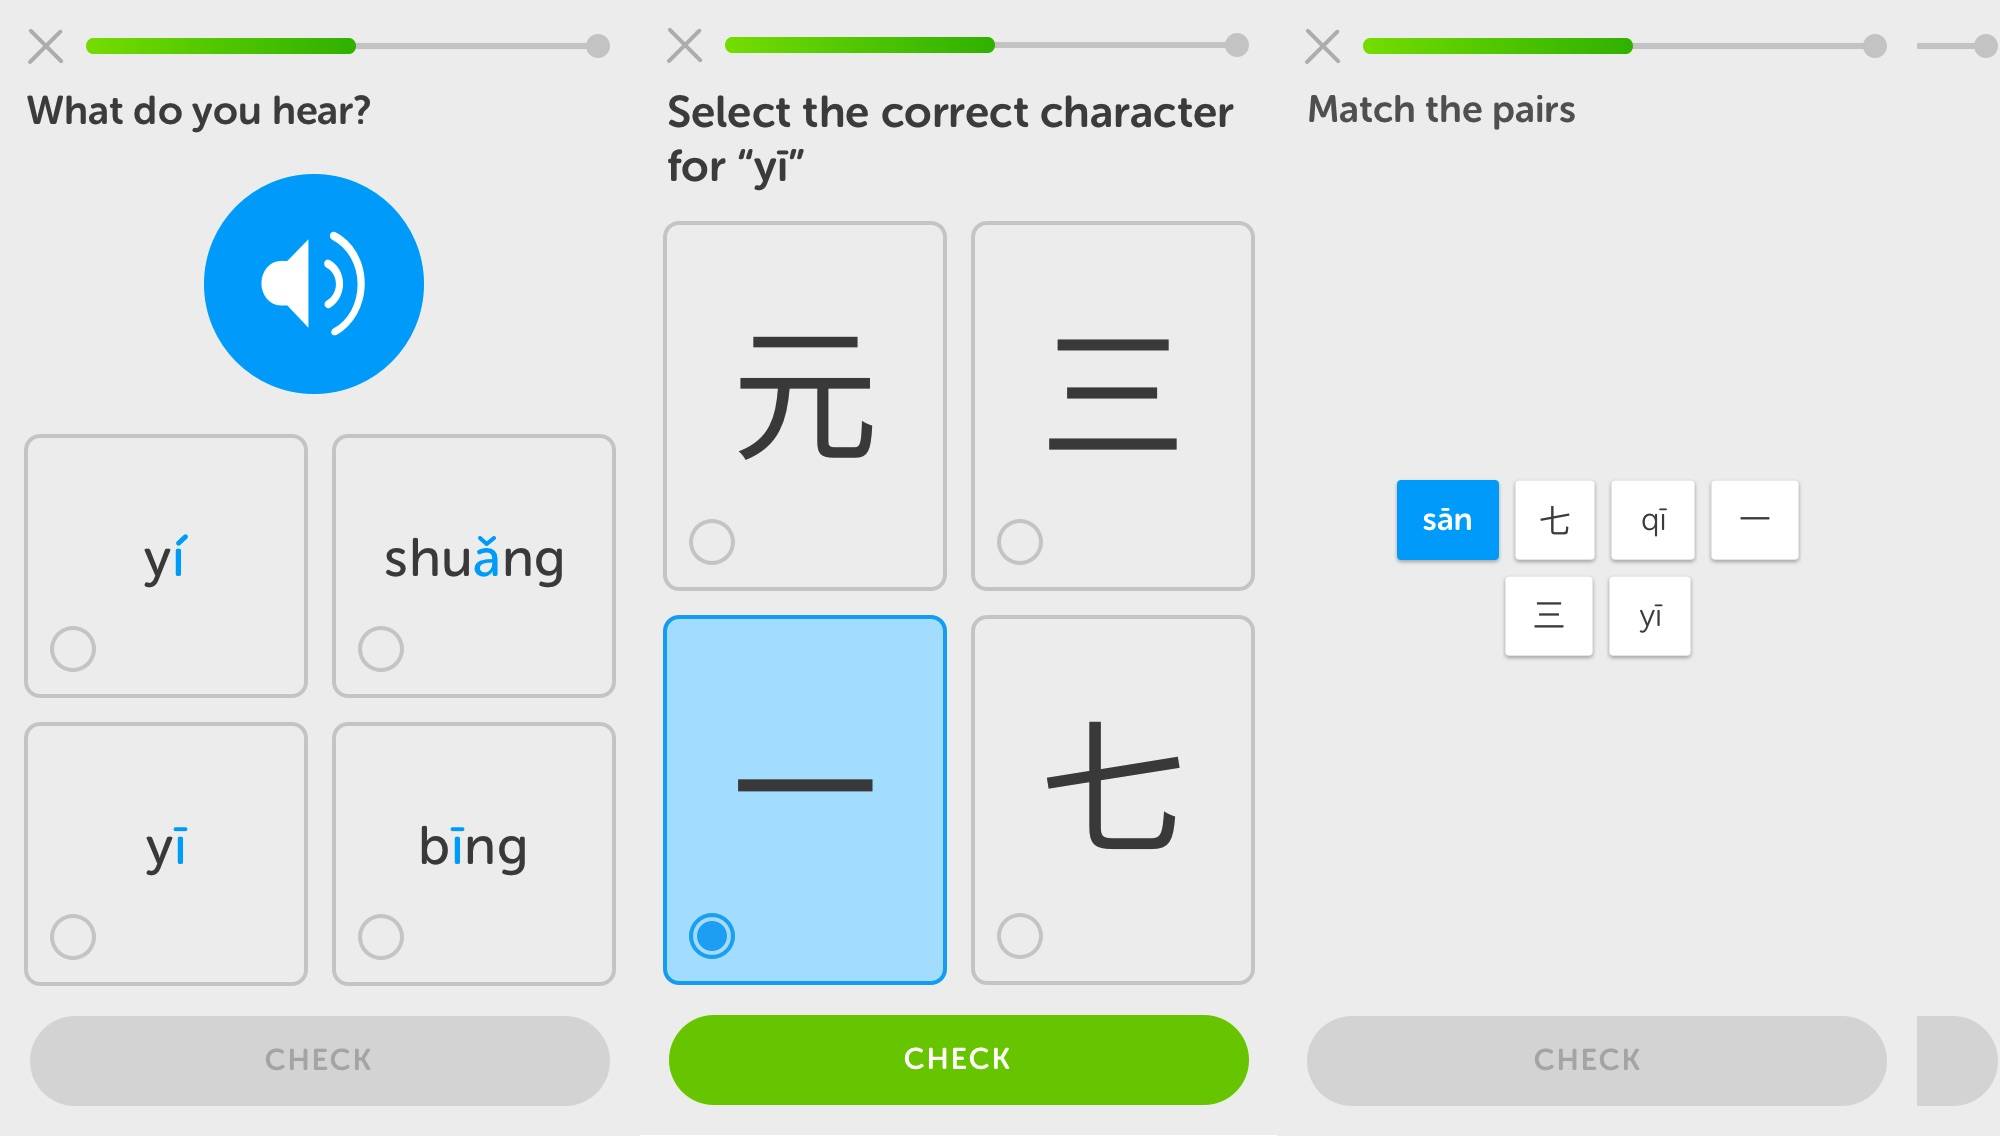Screen dimensions: 2000x1136
Task: Choose the 七 character card
Action: coord(1113,795)
